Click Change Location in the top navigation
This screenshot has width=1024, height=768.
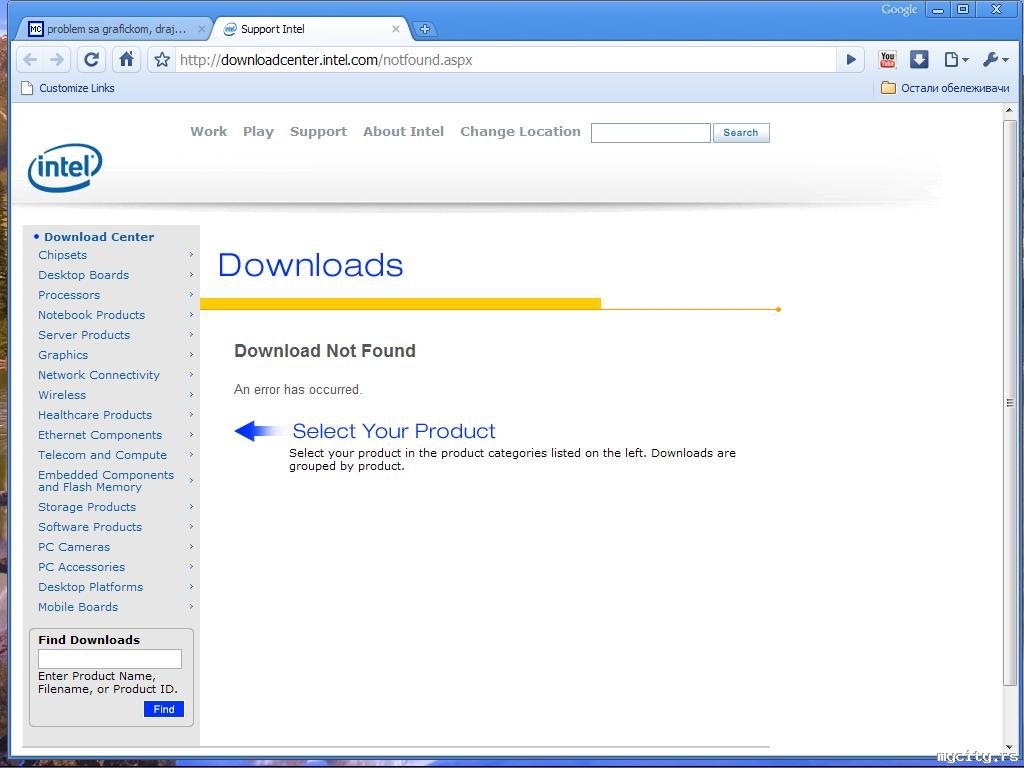pyautogui.click(x=520, y=131)
